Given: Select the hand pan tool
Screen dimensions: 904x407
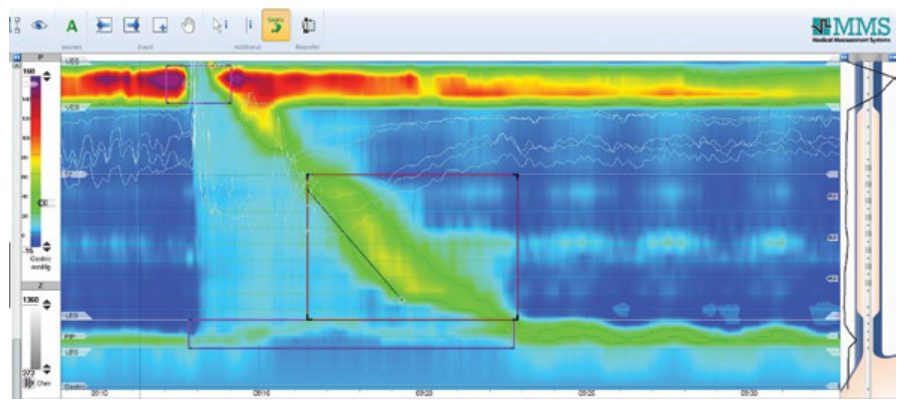Looking at the screenshot, I should click(188, 25).
